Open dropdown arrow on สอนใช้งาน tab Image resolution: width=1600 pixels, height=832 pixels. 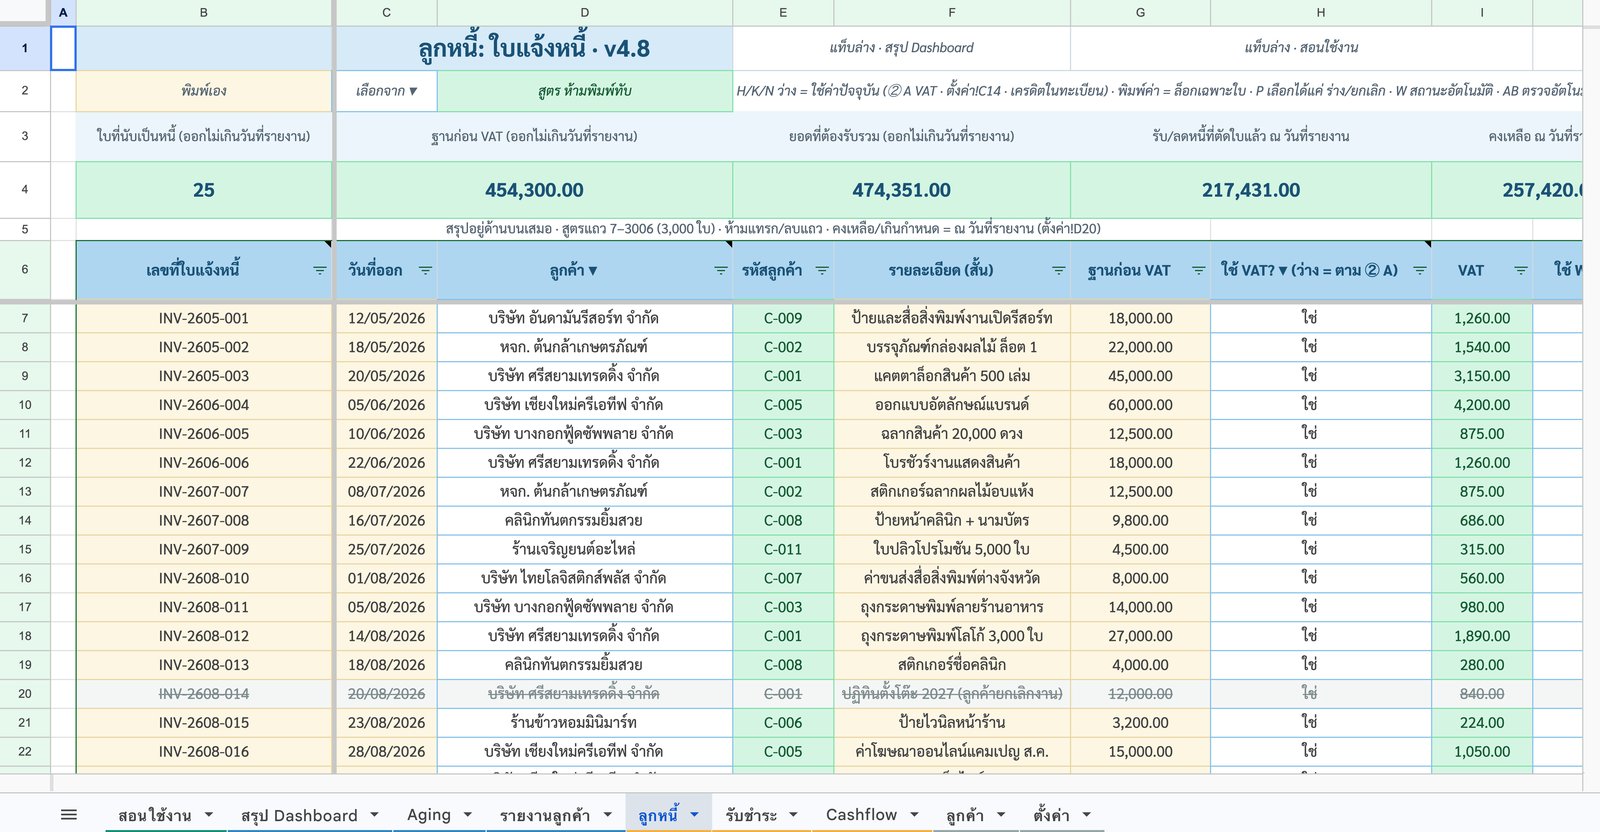pos(209,815)
